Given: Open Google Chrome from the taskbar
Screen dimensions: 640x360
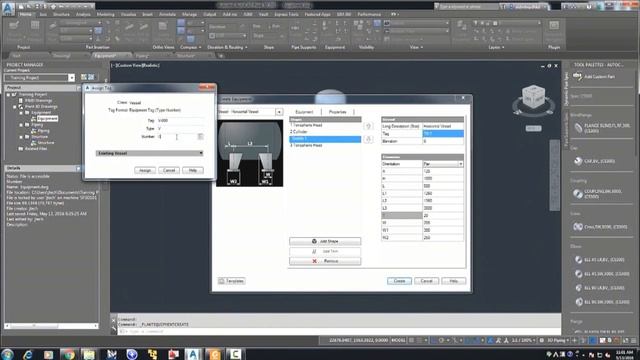Looking at the screenshot, I should [x=69, y=354].
